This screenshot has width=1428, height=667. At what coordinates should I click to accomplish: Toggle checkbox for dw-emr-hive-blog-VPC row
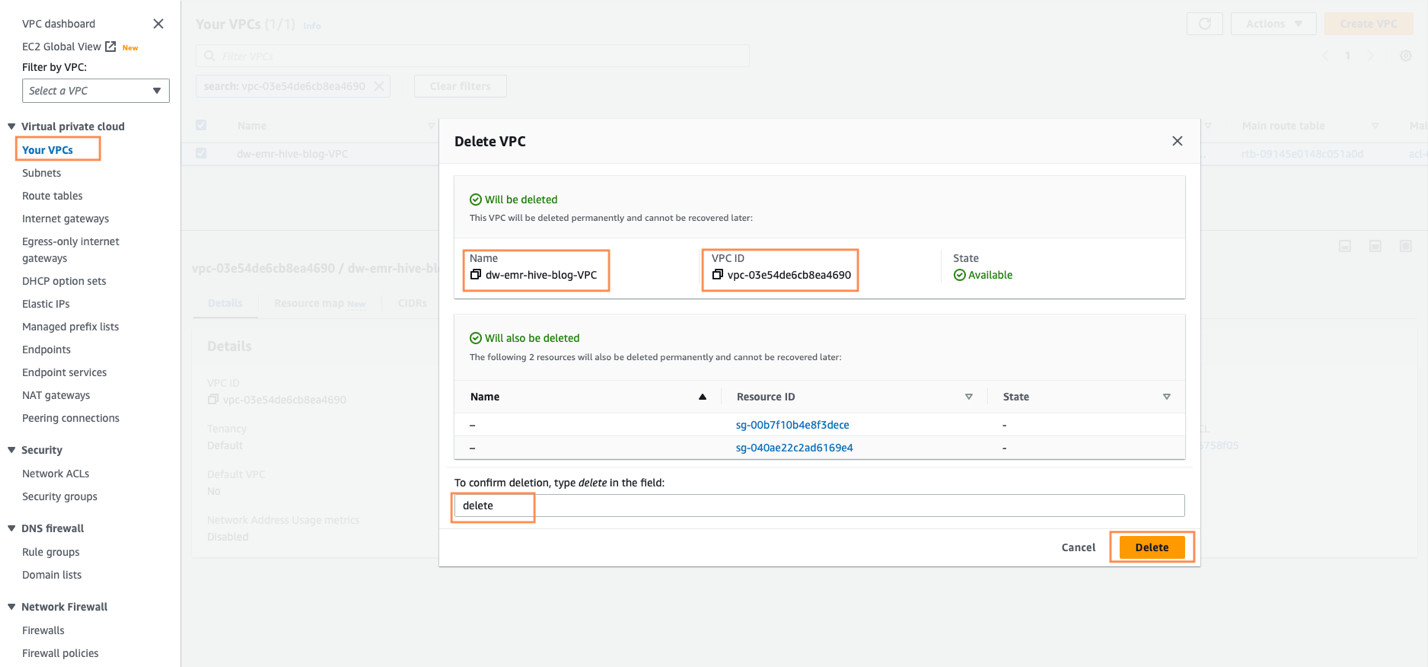click(x=202, y=154)
